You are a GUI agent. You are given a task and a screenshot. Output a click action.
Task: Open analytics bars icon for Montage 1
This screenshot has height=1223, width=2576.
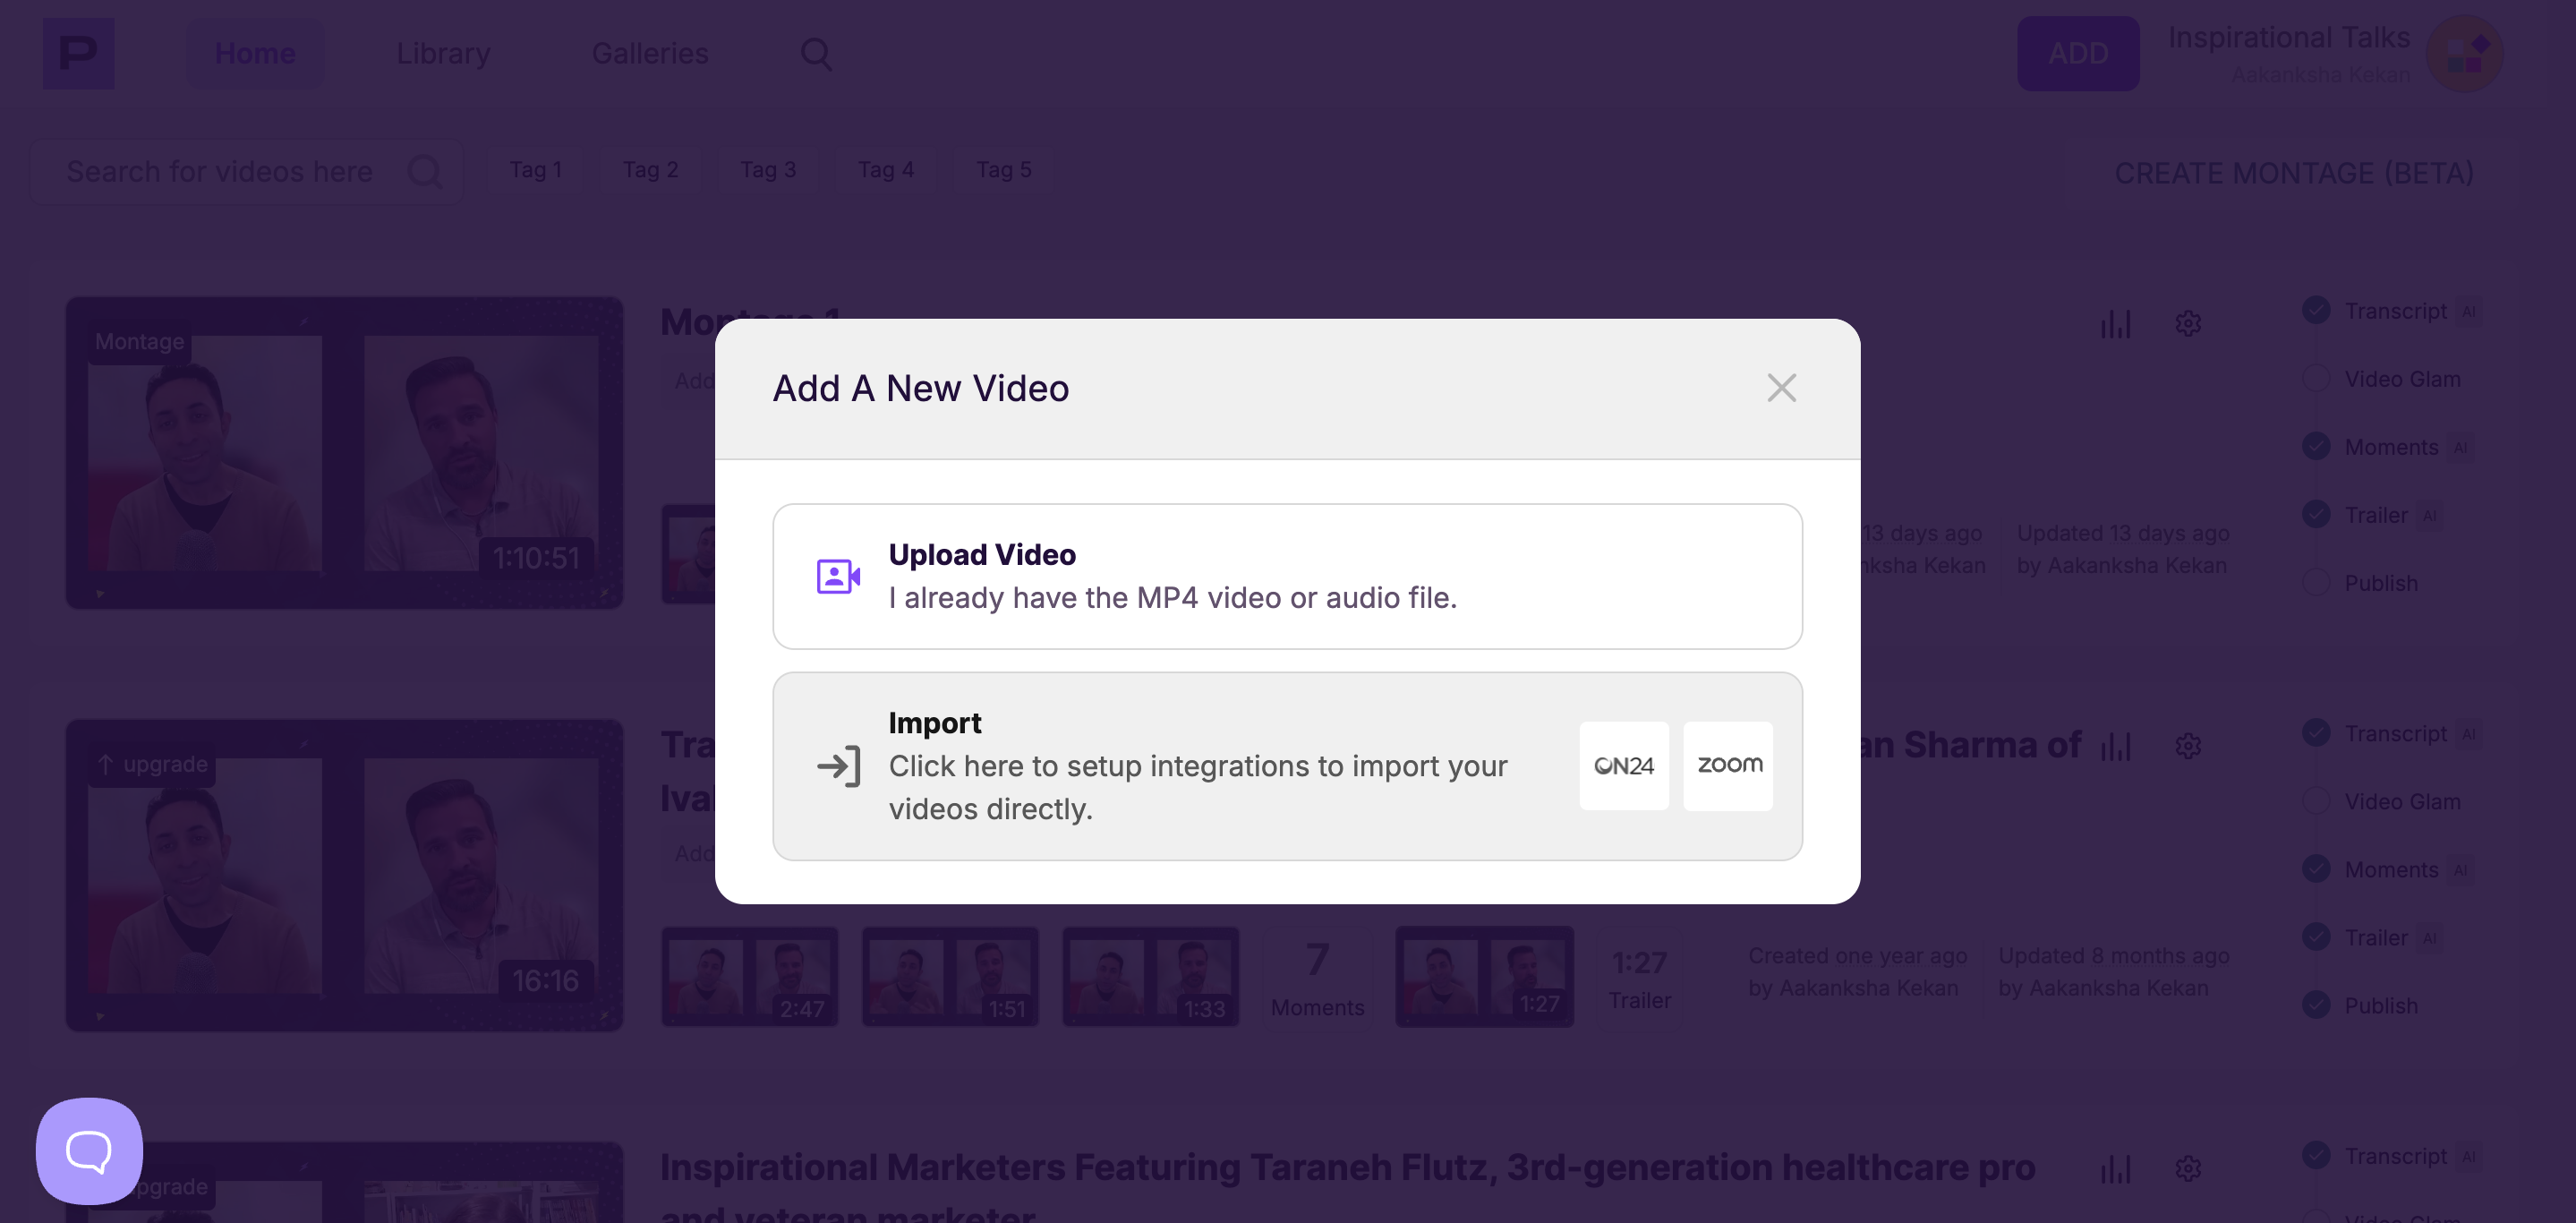[x=2115, y=324]
